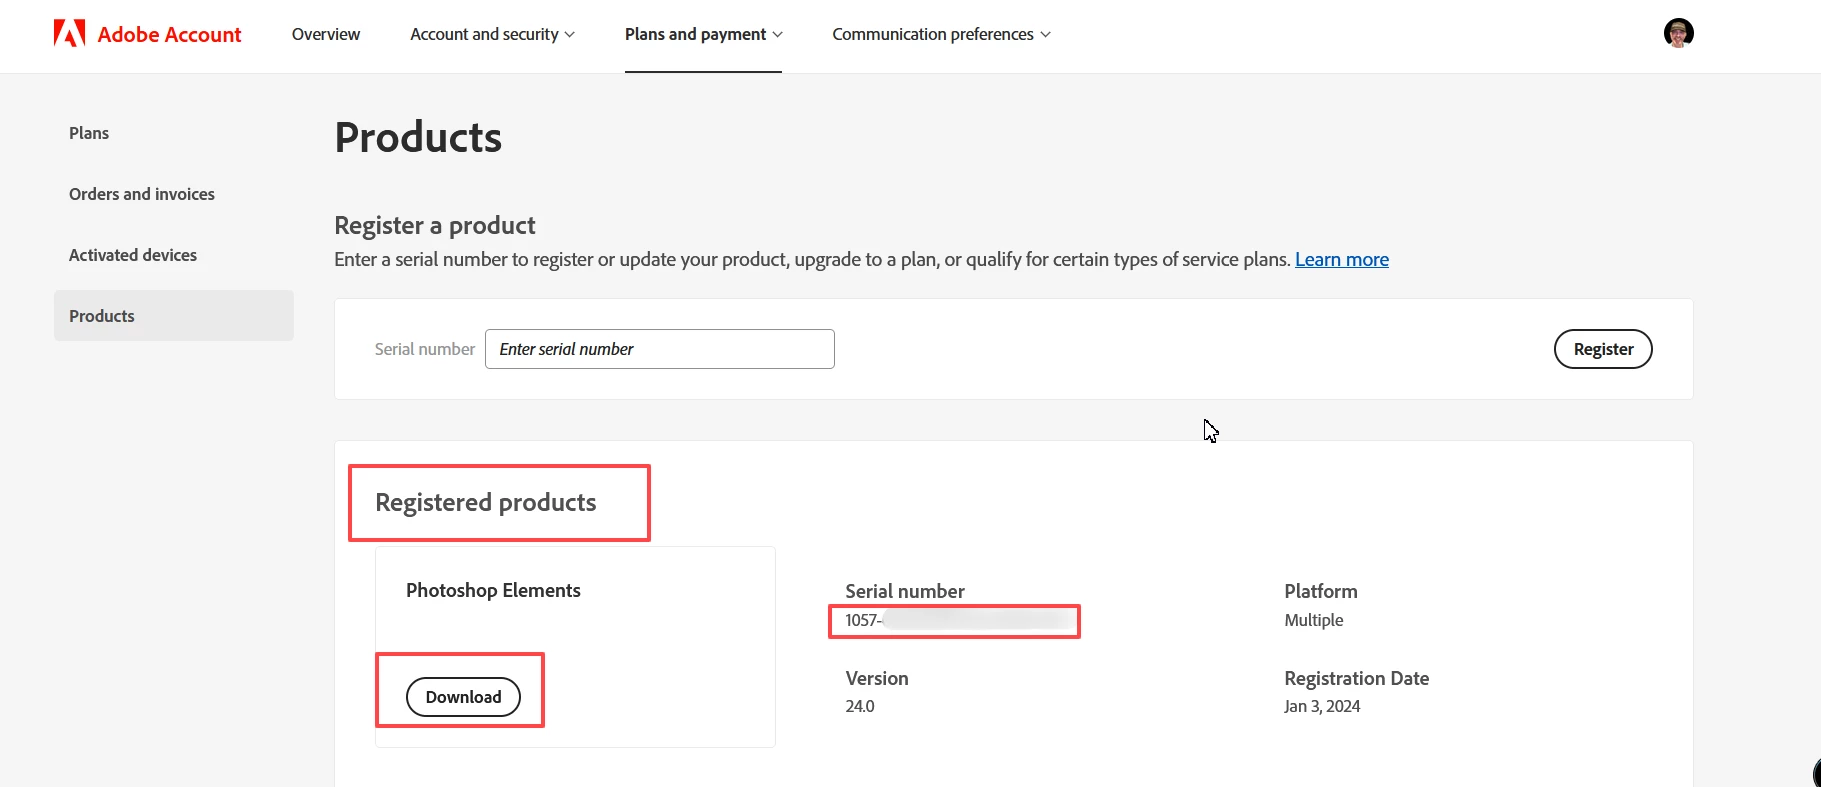Click the Adobe logo icon
The image size is (1821, 787).
point(69,34)
